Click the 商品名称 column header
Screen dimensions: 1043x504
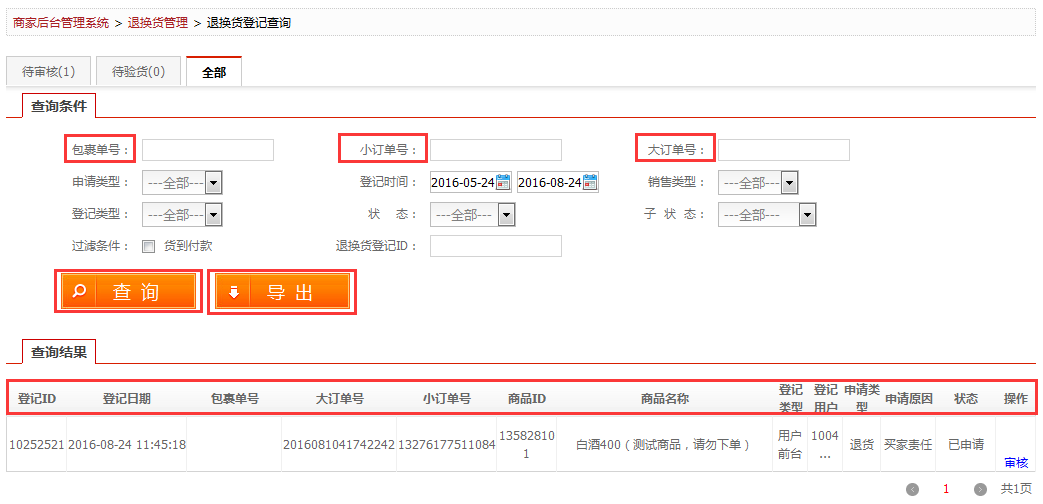click(665, 399)
